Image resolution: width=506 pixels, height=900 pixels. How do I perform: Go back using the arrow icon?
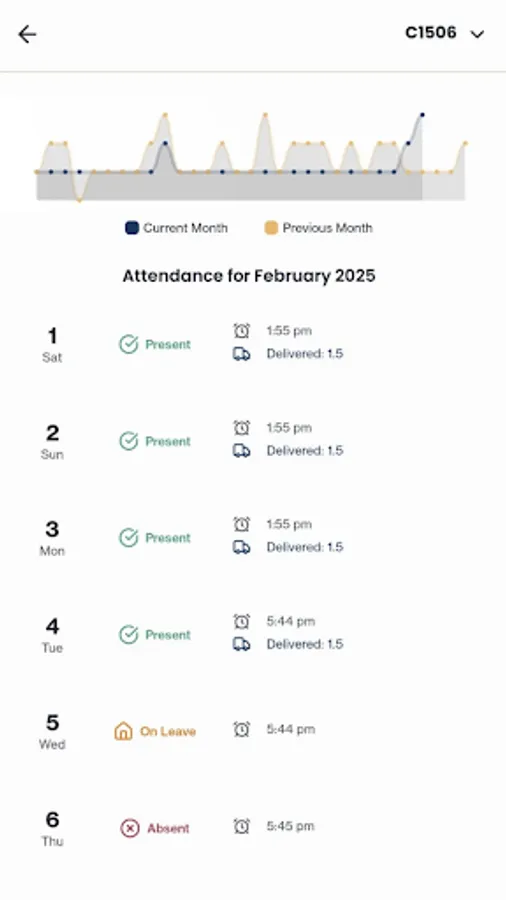tap(27, 34)
